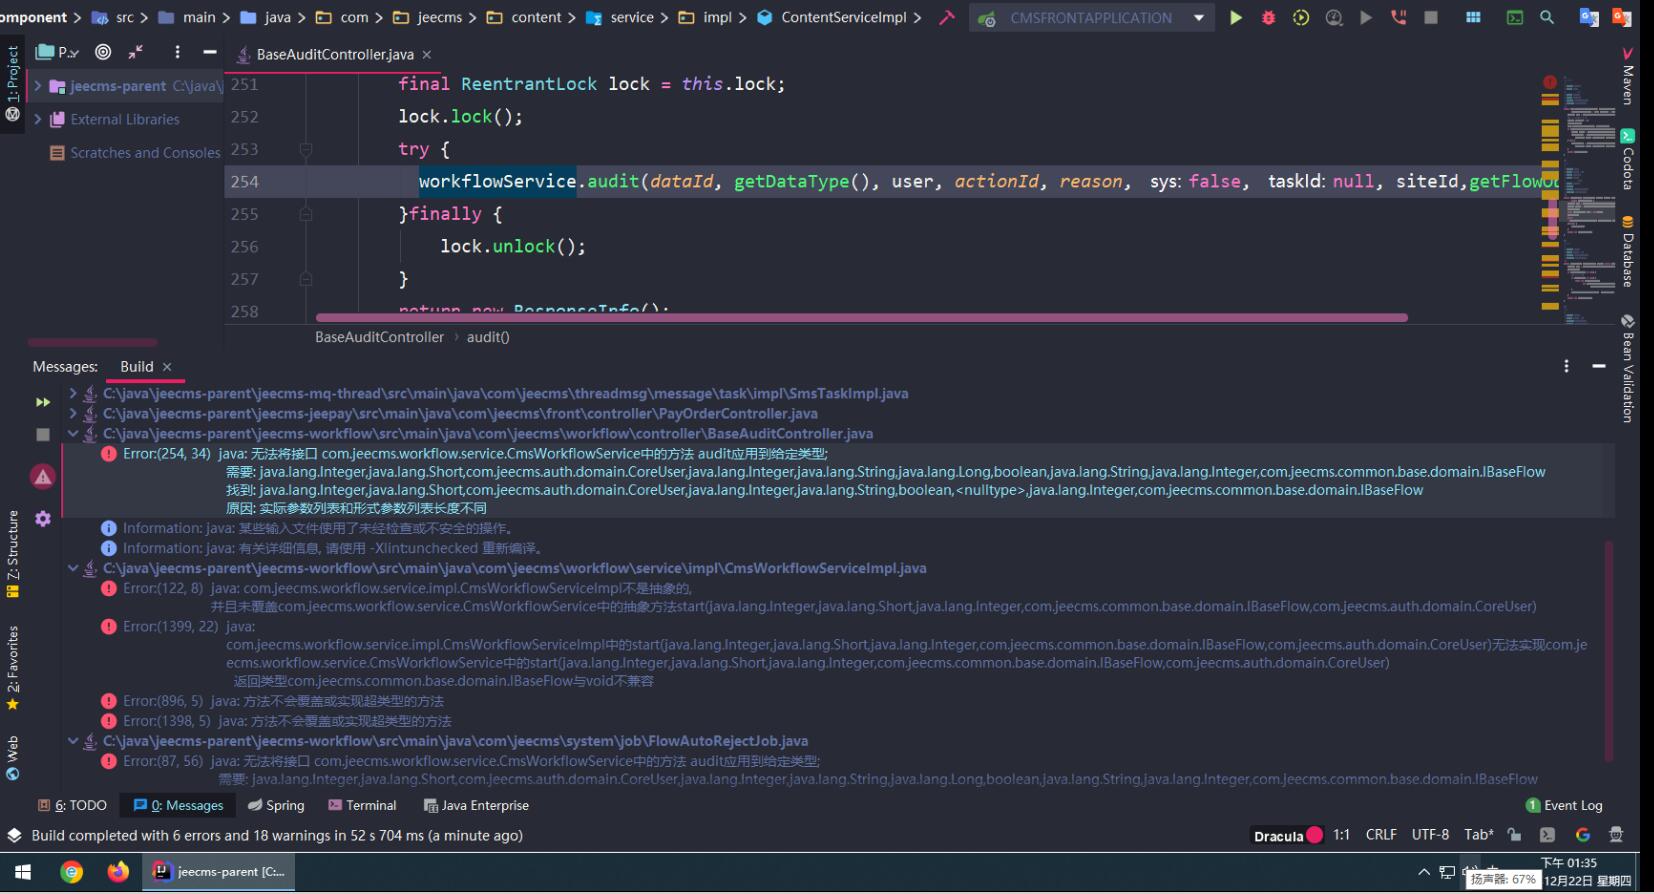Expand the jeecms-parent project tree node
1654x894 pixels.
coord(38,86)
